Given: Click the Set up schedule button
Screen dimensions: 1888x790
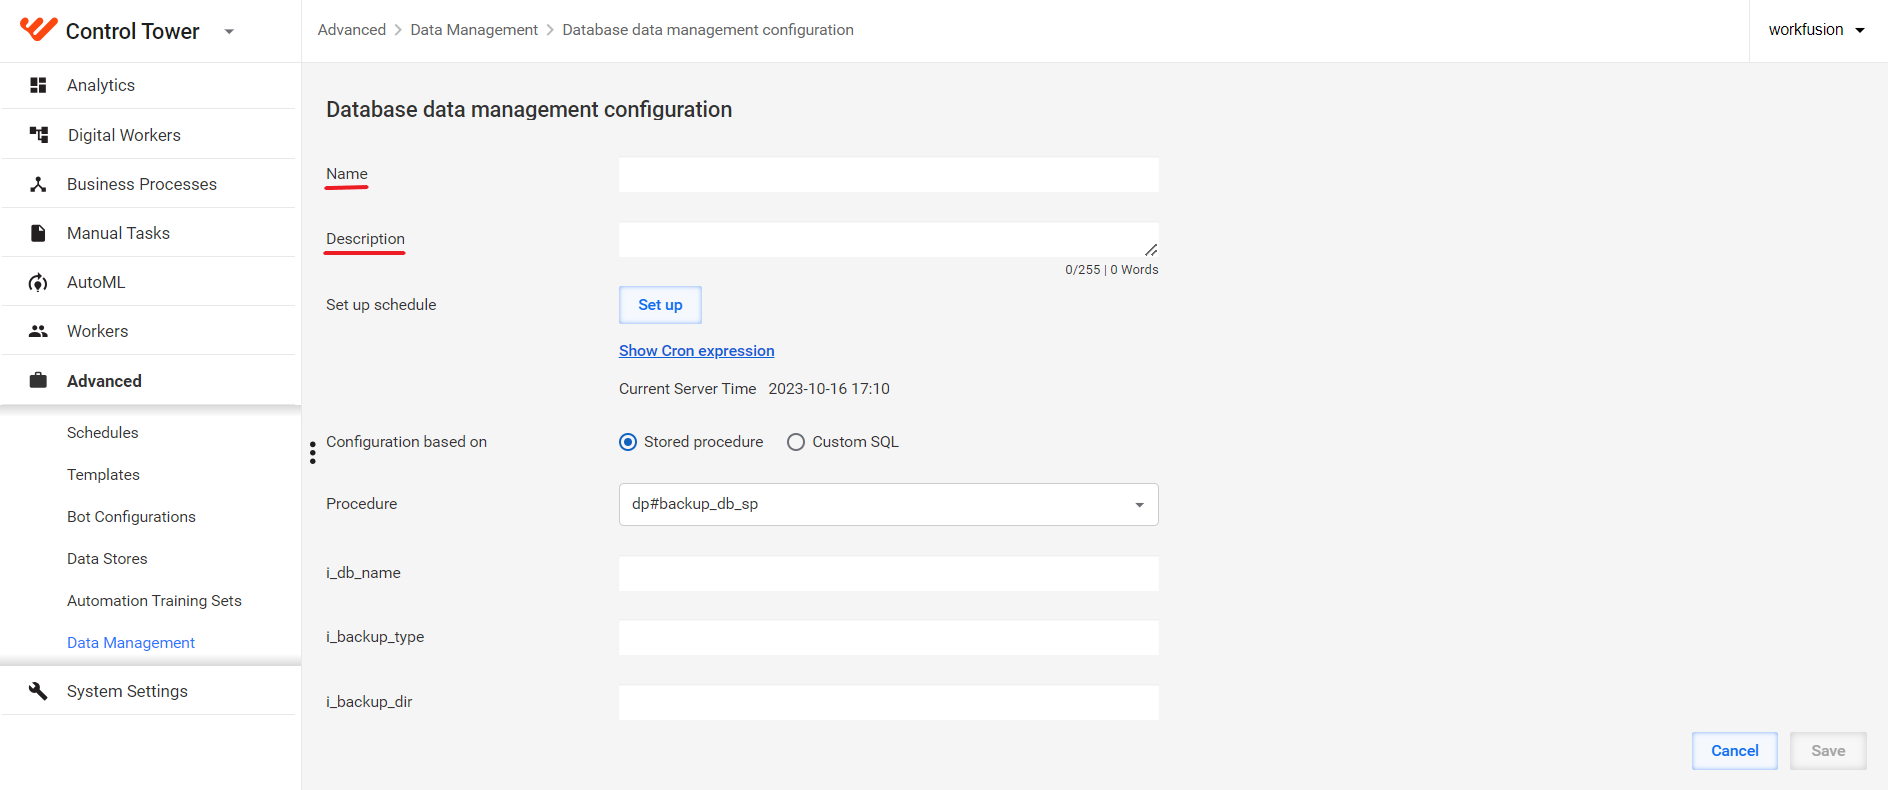Looking at the screenshot, I should (x=660, y=305).
